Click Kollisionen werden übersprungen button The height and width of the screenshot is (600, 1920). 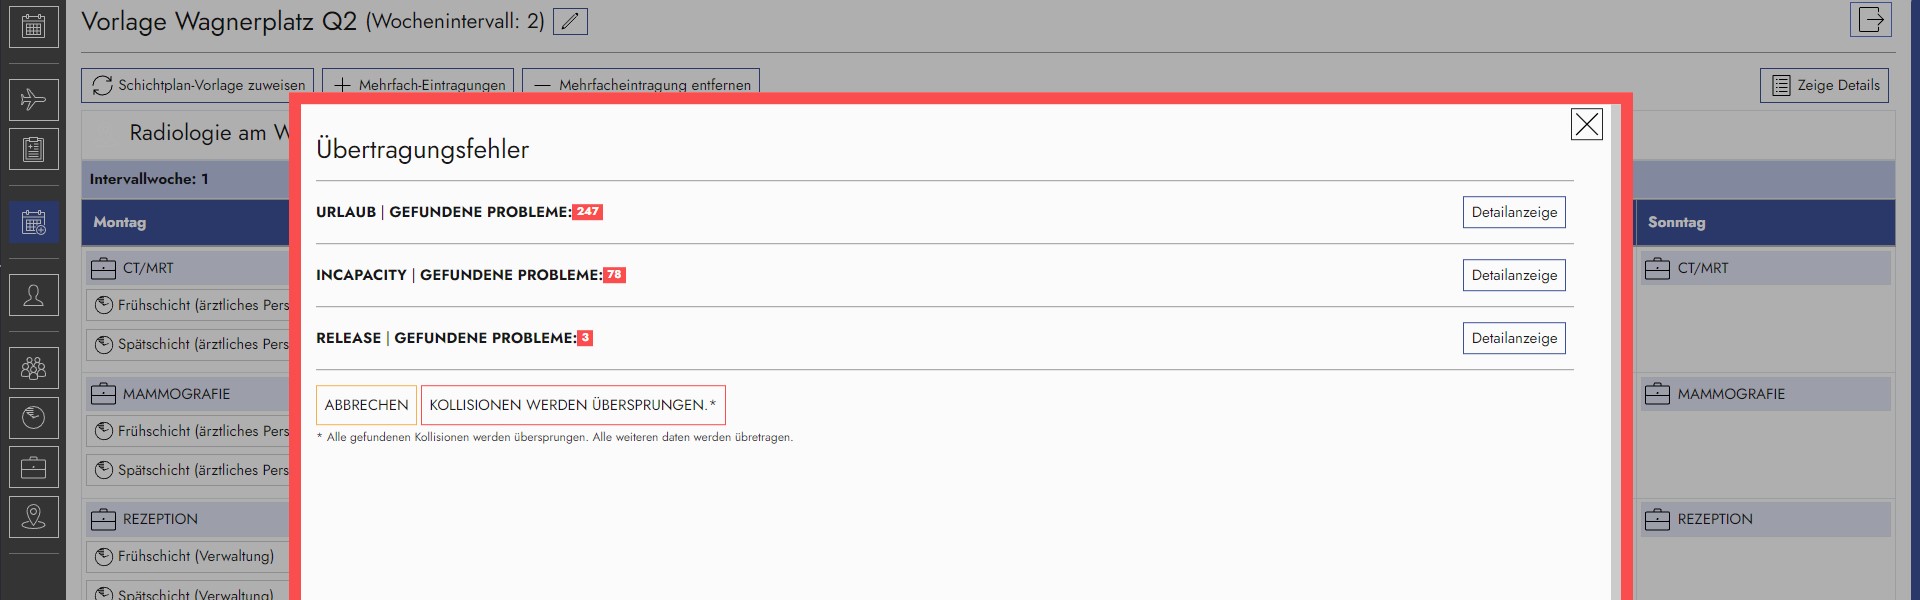click(572, 405)
